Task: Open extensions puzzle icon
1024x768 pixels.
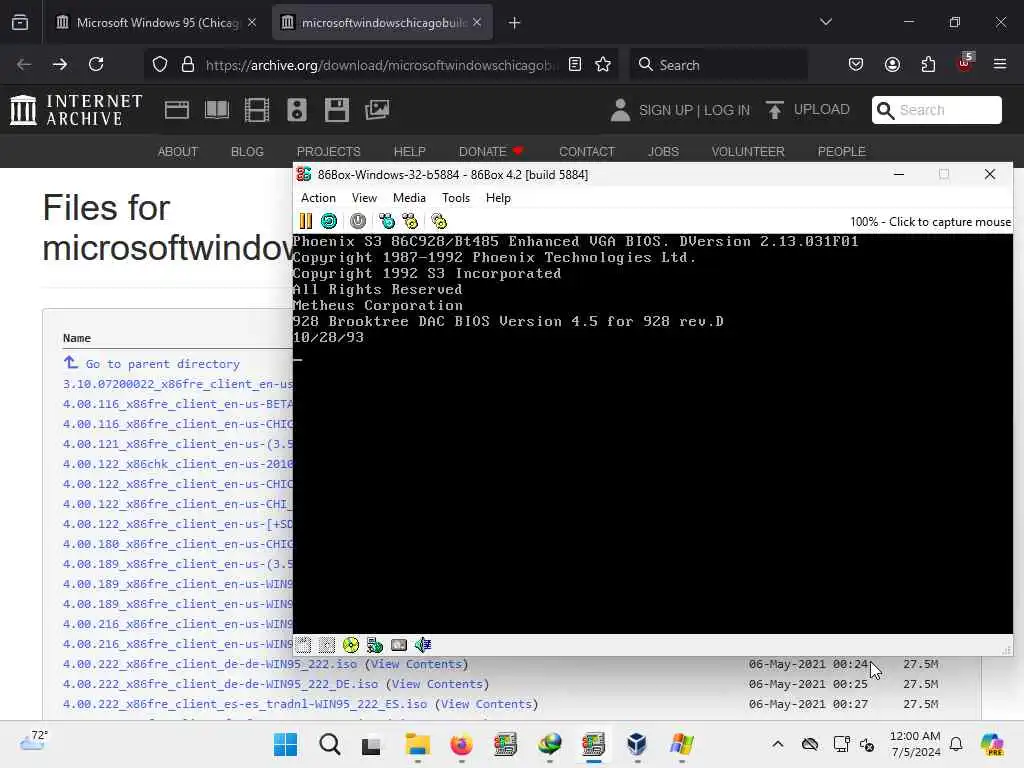Action: [928, 64]
